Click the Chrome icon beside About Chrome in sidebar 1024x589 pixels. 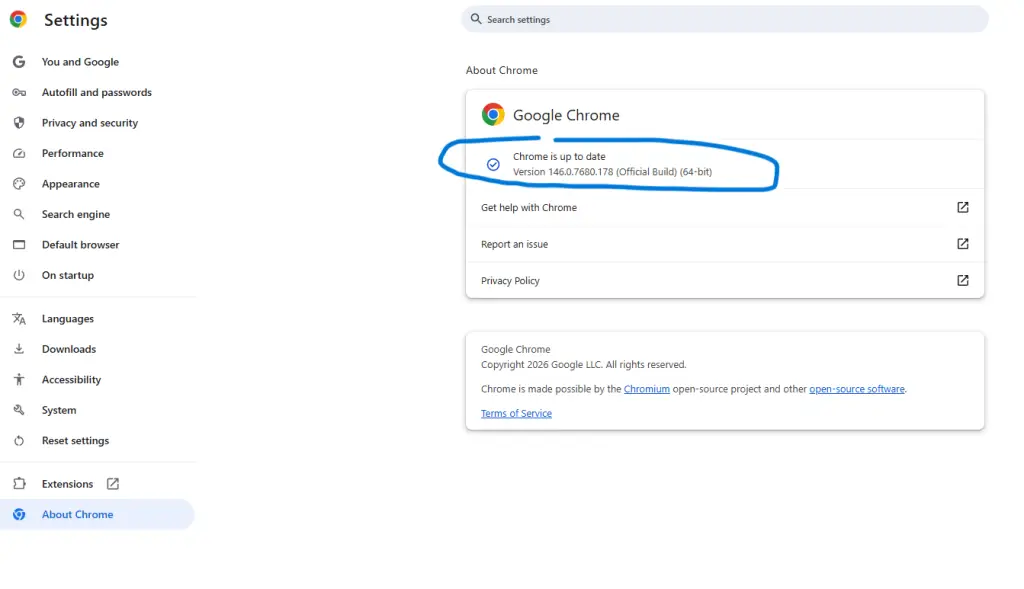(19, 515)
